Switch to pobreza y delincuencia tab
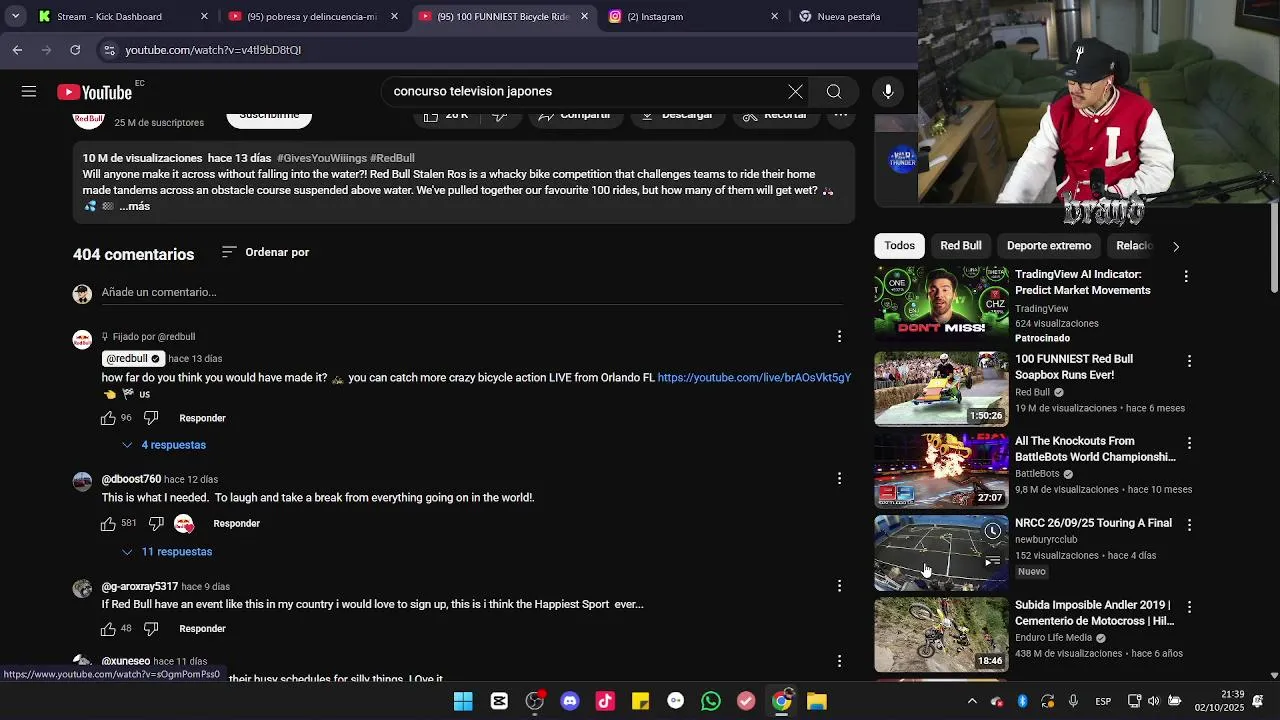The height and width of the screenshot is (720, 1280). (310, 16)
